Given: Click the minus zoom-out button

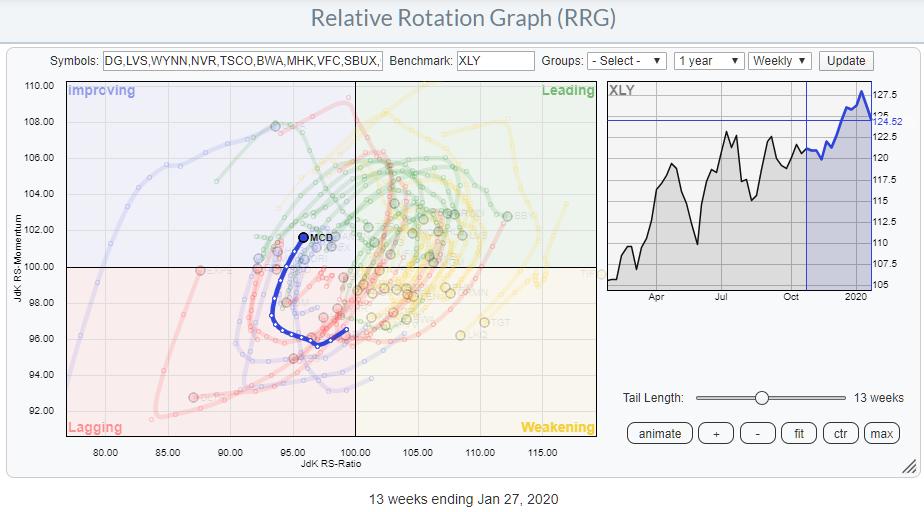Looking at the screenshot, I should coord(757,433).
